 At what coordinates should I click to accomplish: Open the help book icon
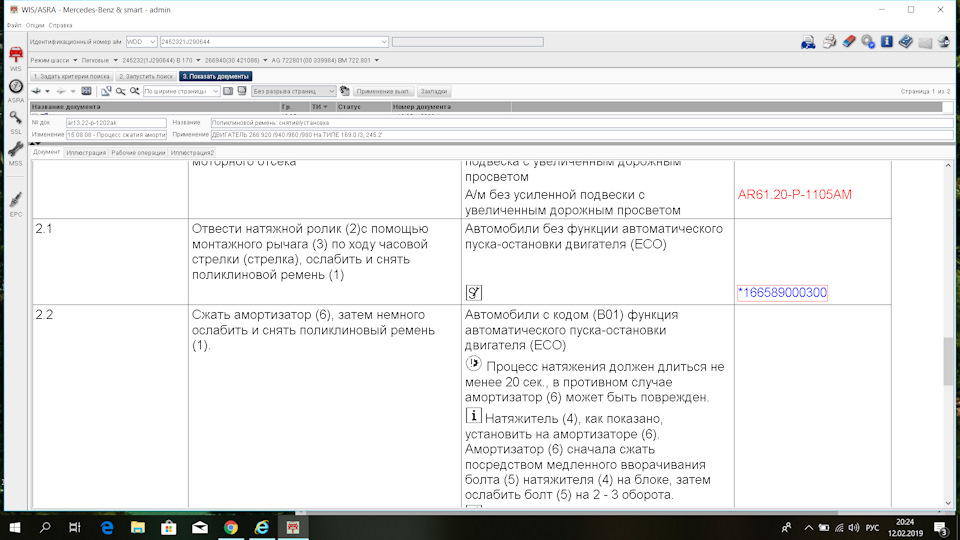pyautogui.click(x=906, y=42)
